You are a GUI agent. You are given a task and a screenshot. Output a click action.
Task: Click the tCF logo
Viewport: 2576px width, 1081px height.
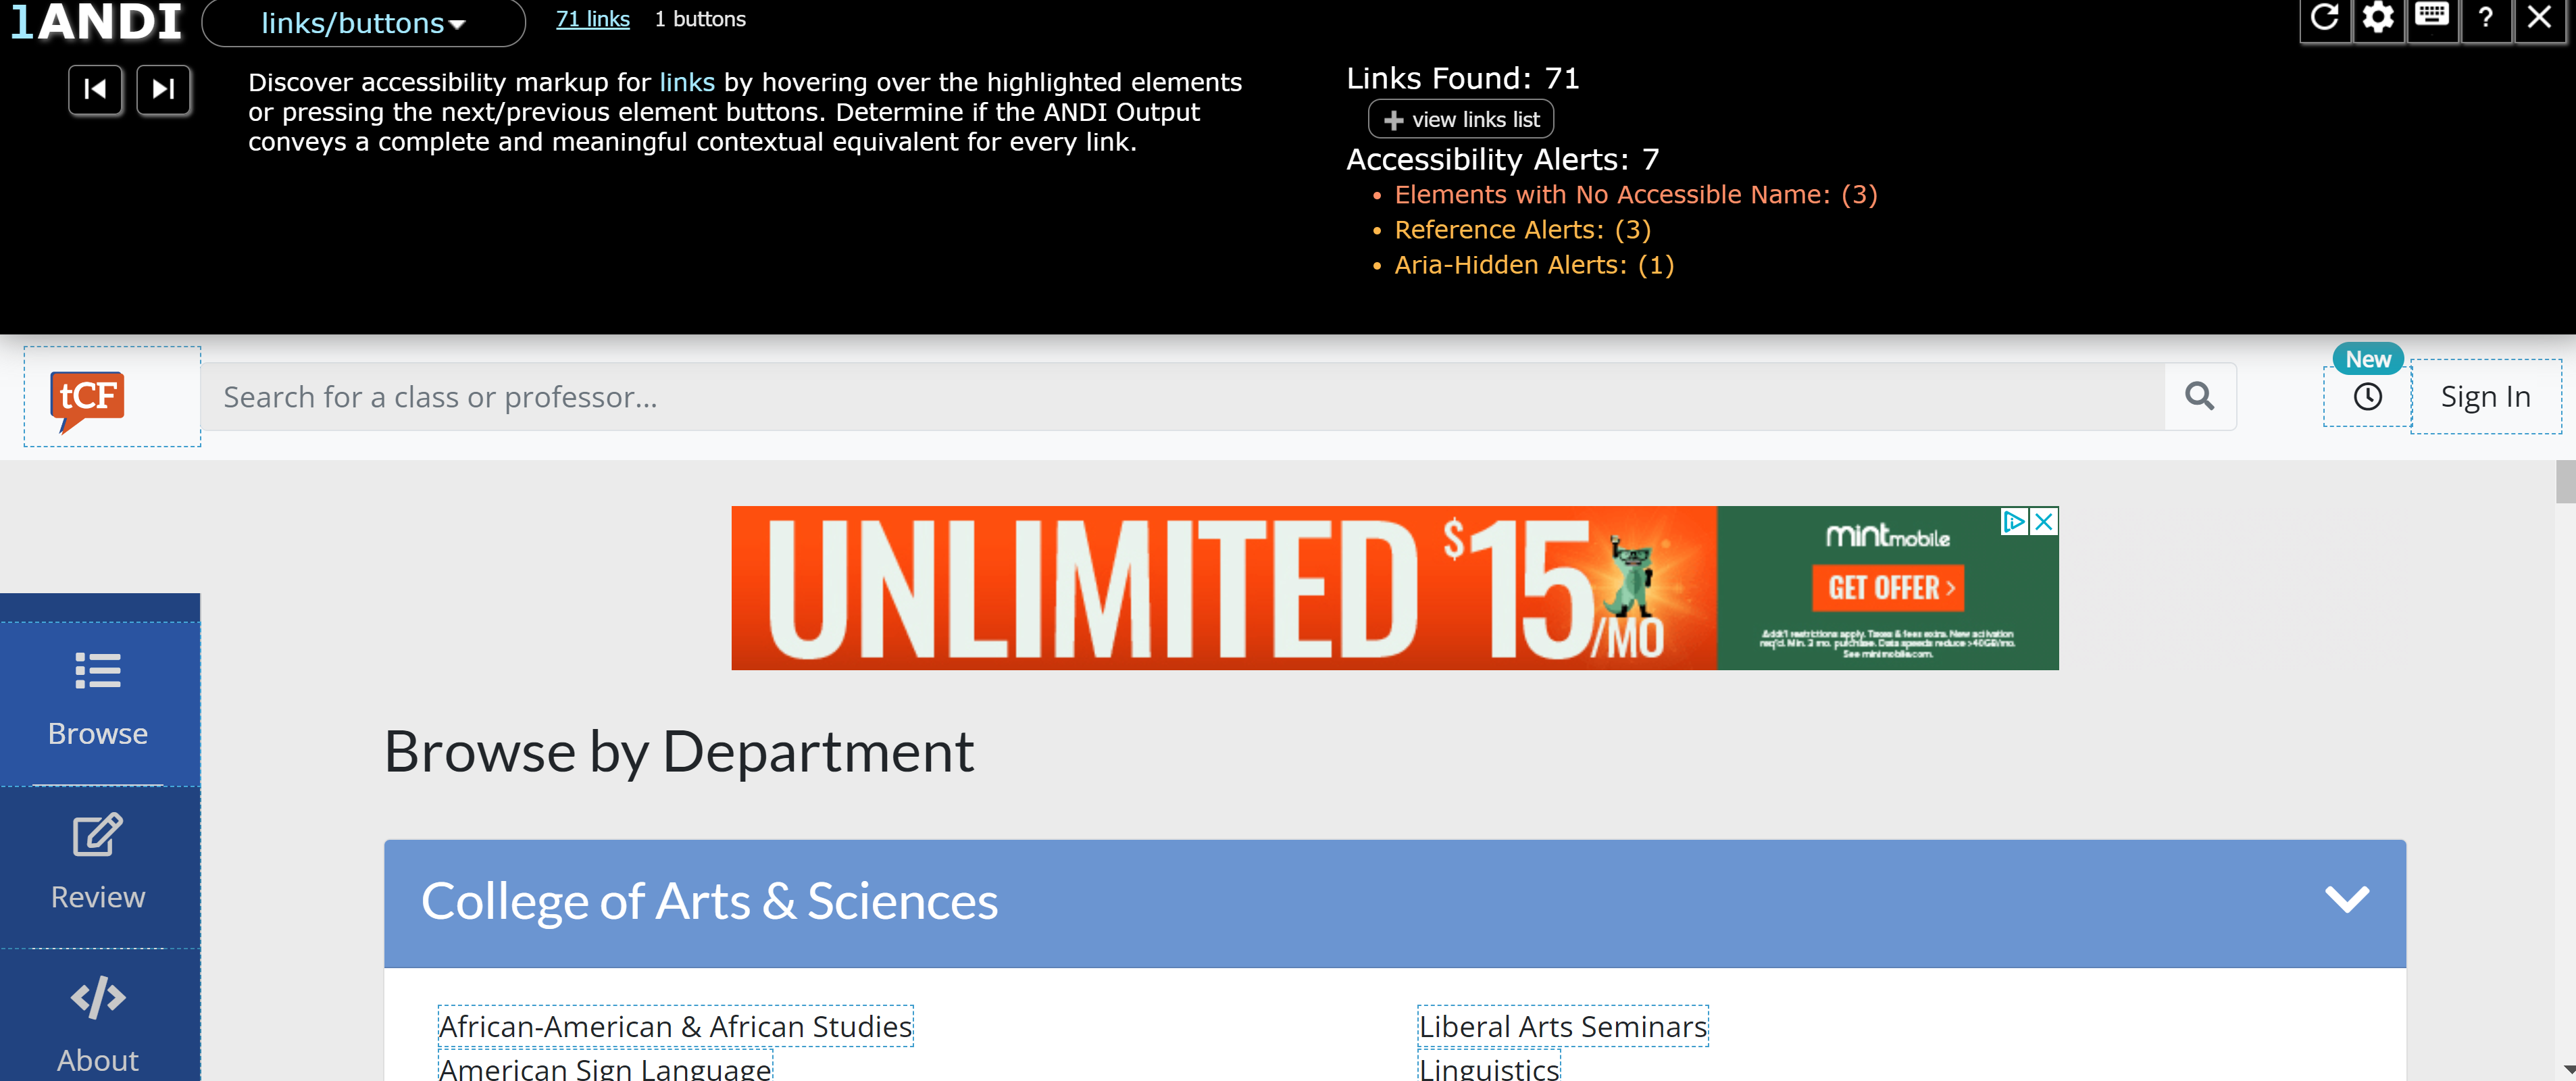[88, 398]
